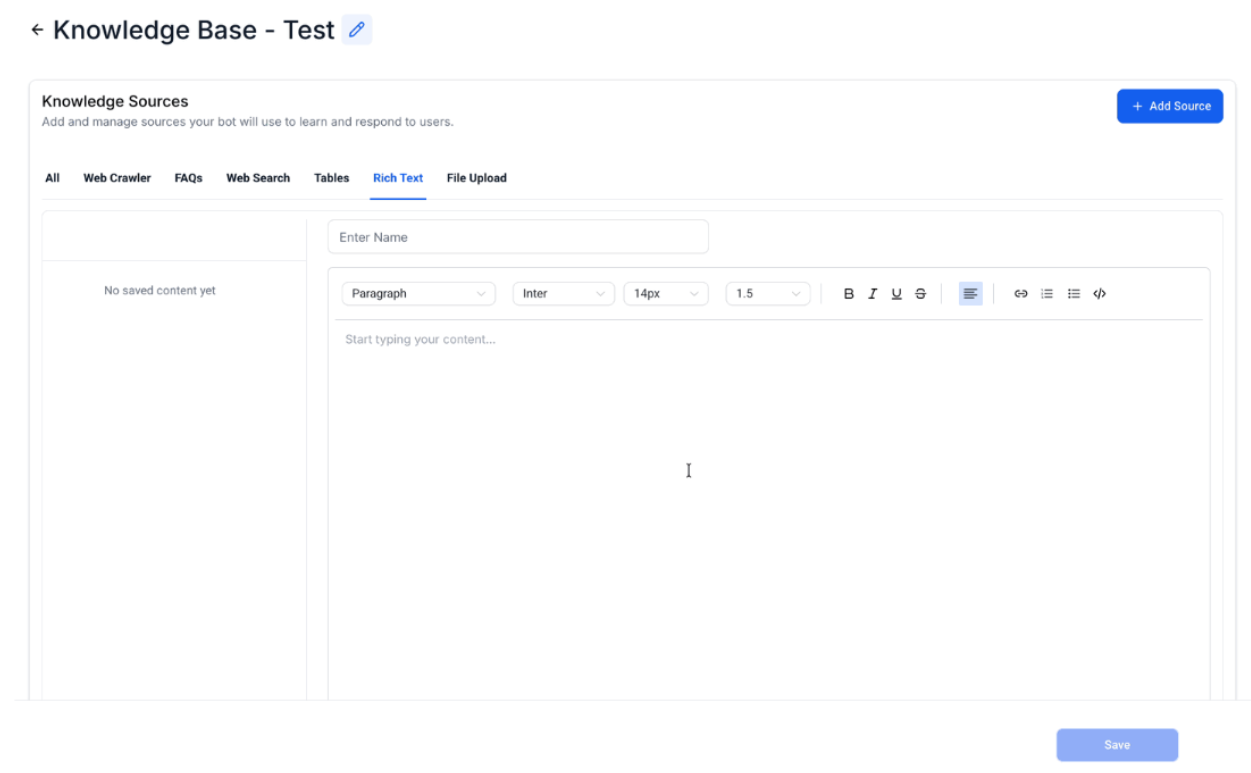This screenshot has width=1251, height=773.
Task: Open the Inter font family dropdown
Action: pyautogui.click(x=563, y=294)
